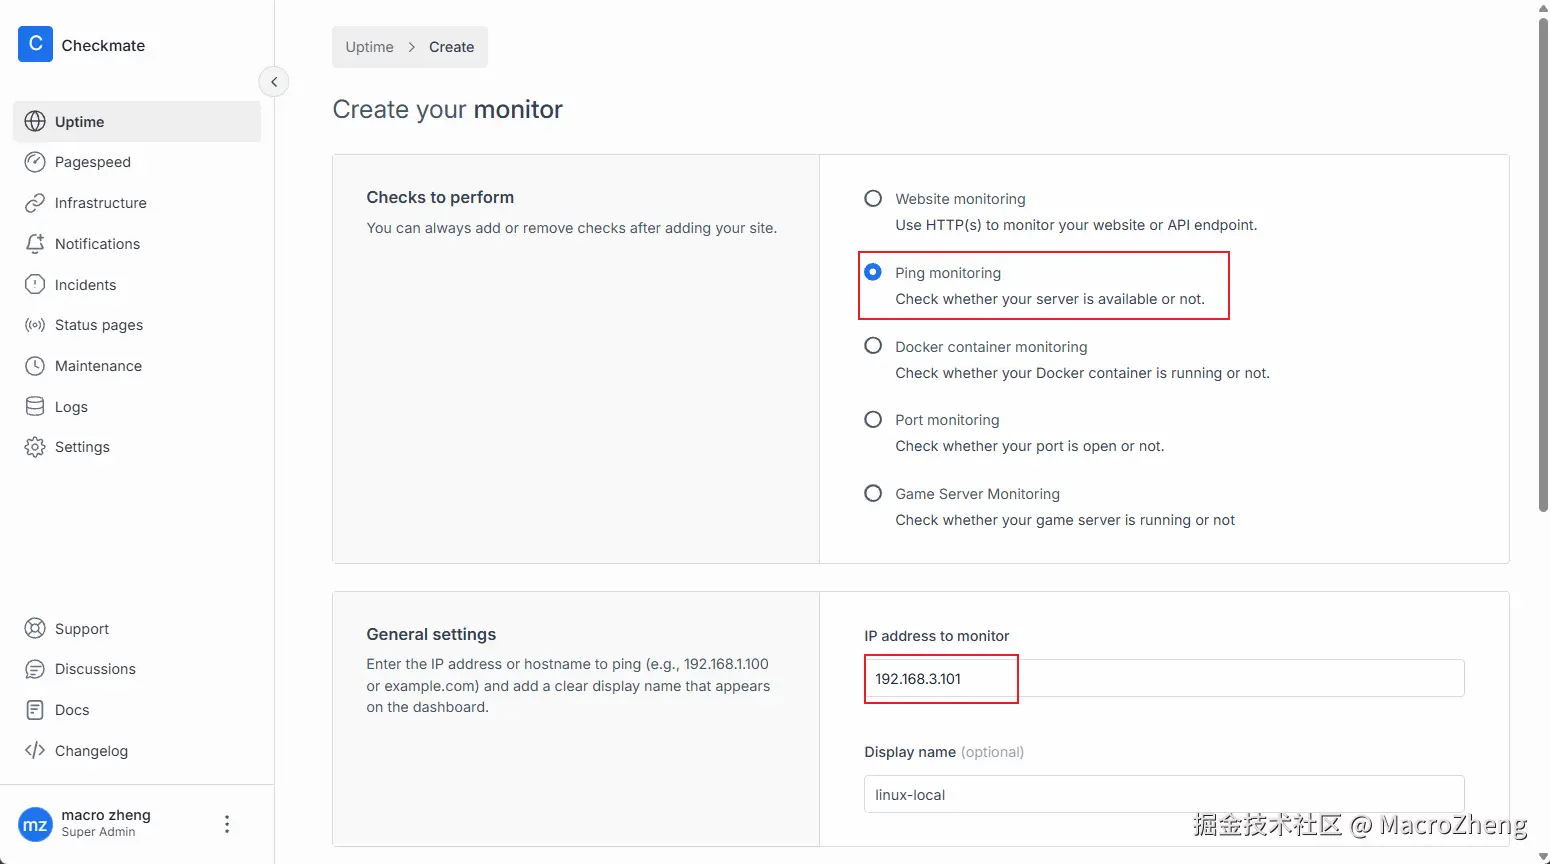Open Uptime in the sidebar
Screen dimensions: 1550x864
(x=137, y=121)
